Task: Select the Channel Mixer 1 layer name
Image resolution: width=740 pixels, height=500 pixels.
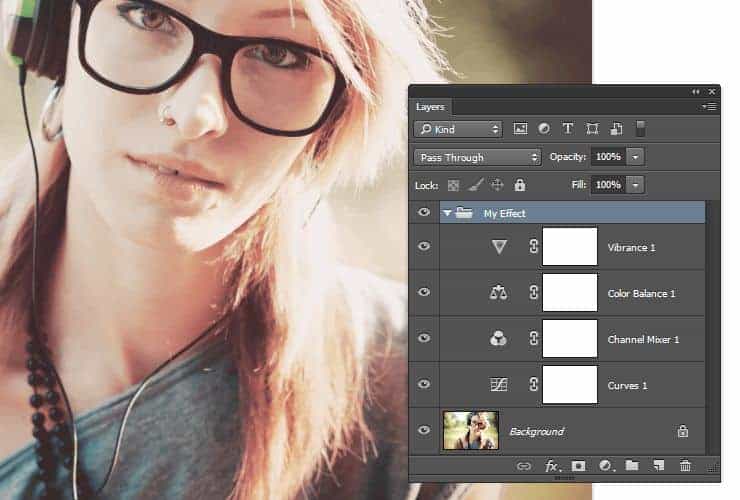Action: click(643, 339)
